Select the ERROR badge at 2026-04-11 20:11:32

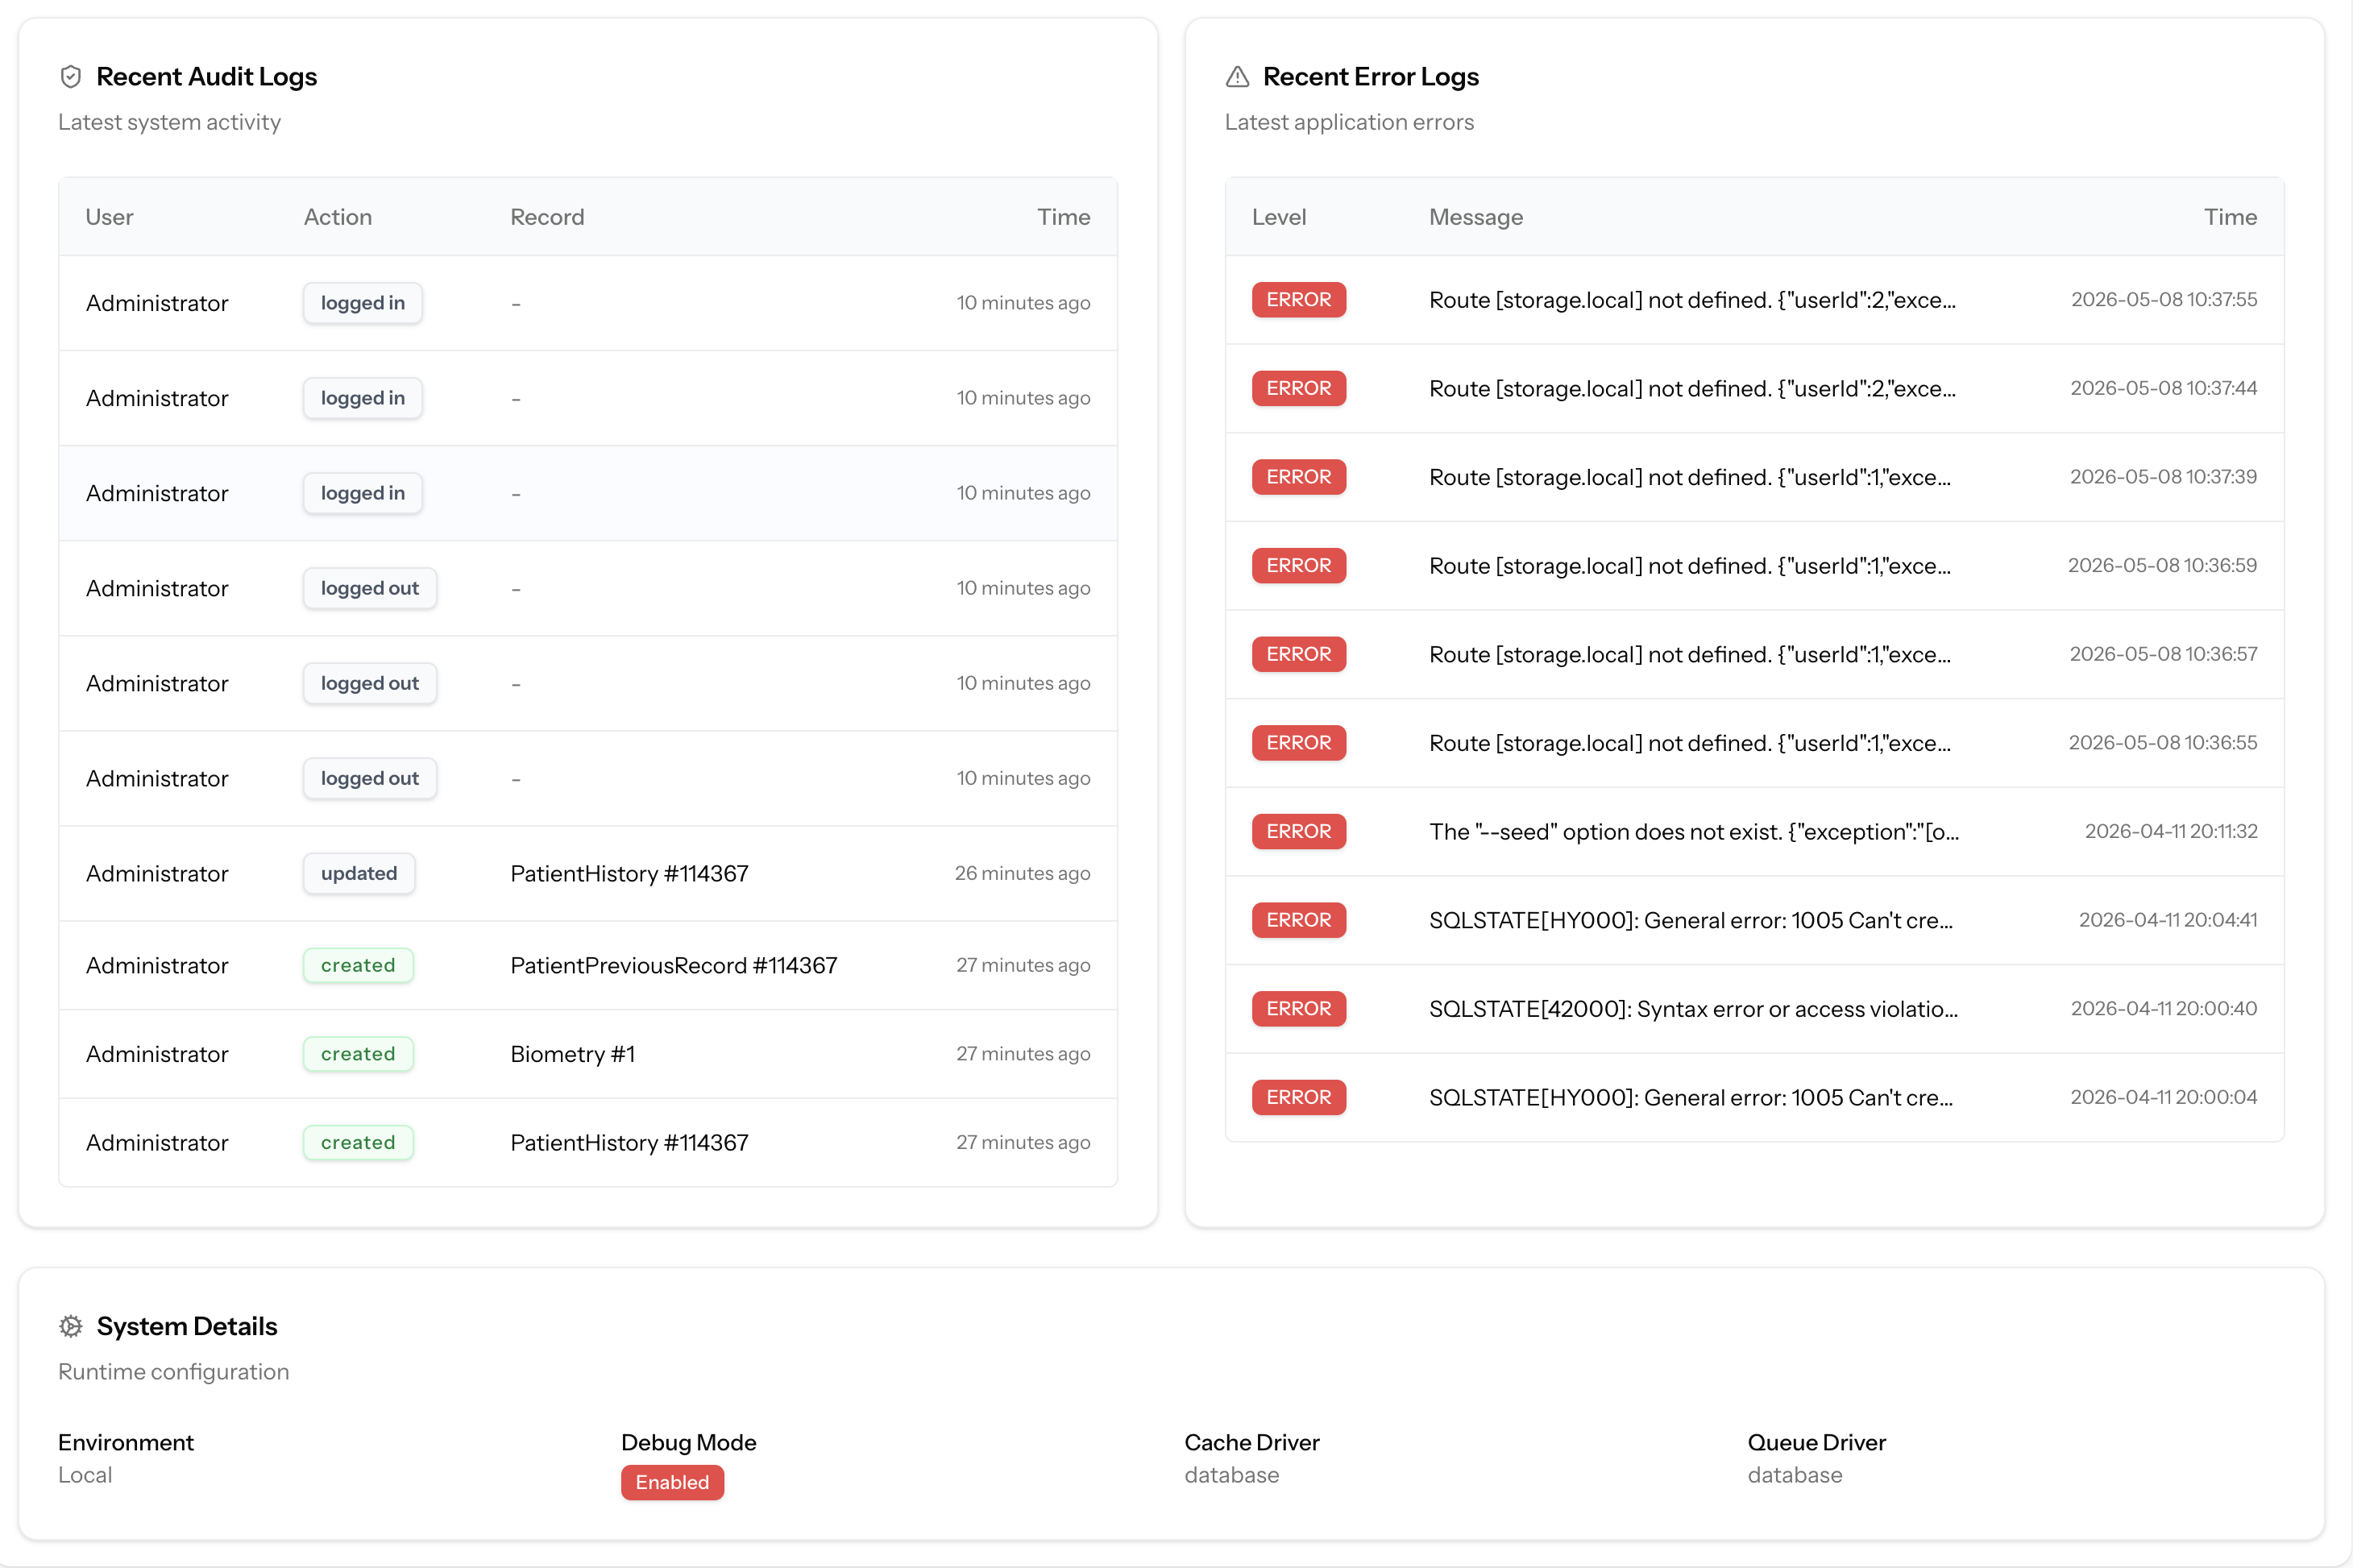point(1299,832)
